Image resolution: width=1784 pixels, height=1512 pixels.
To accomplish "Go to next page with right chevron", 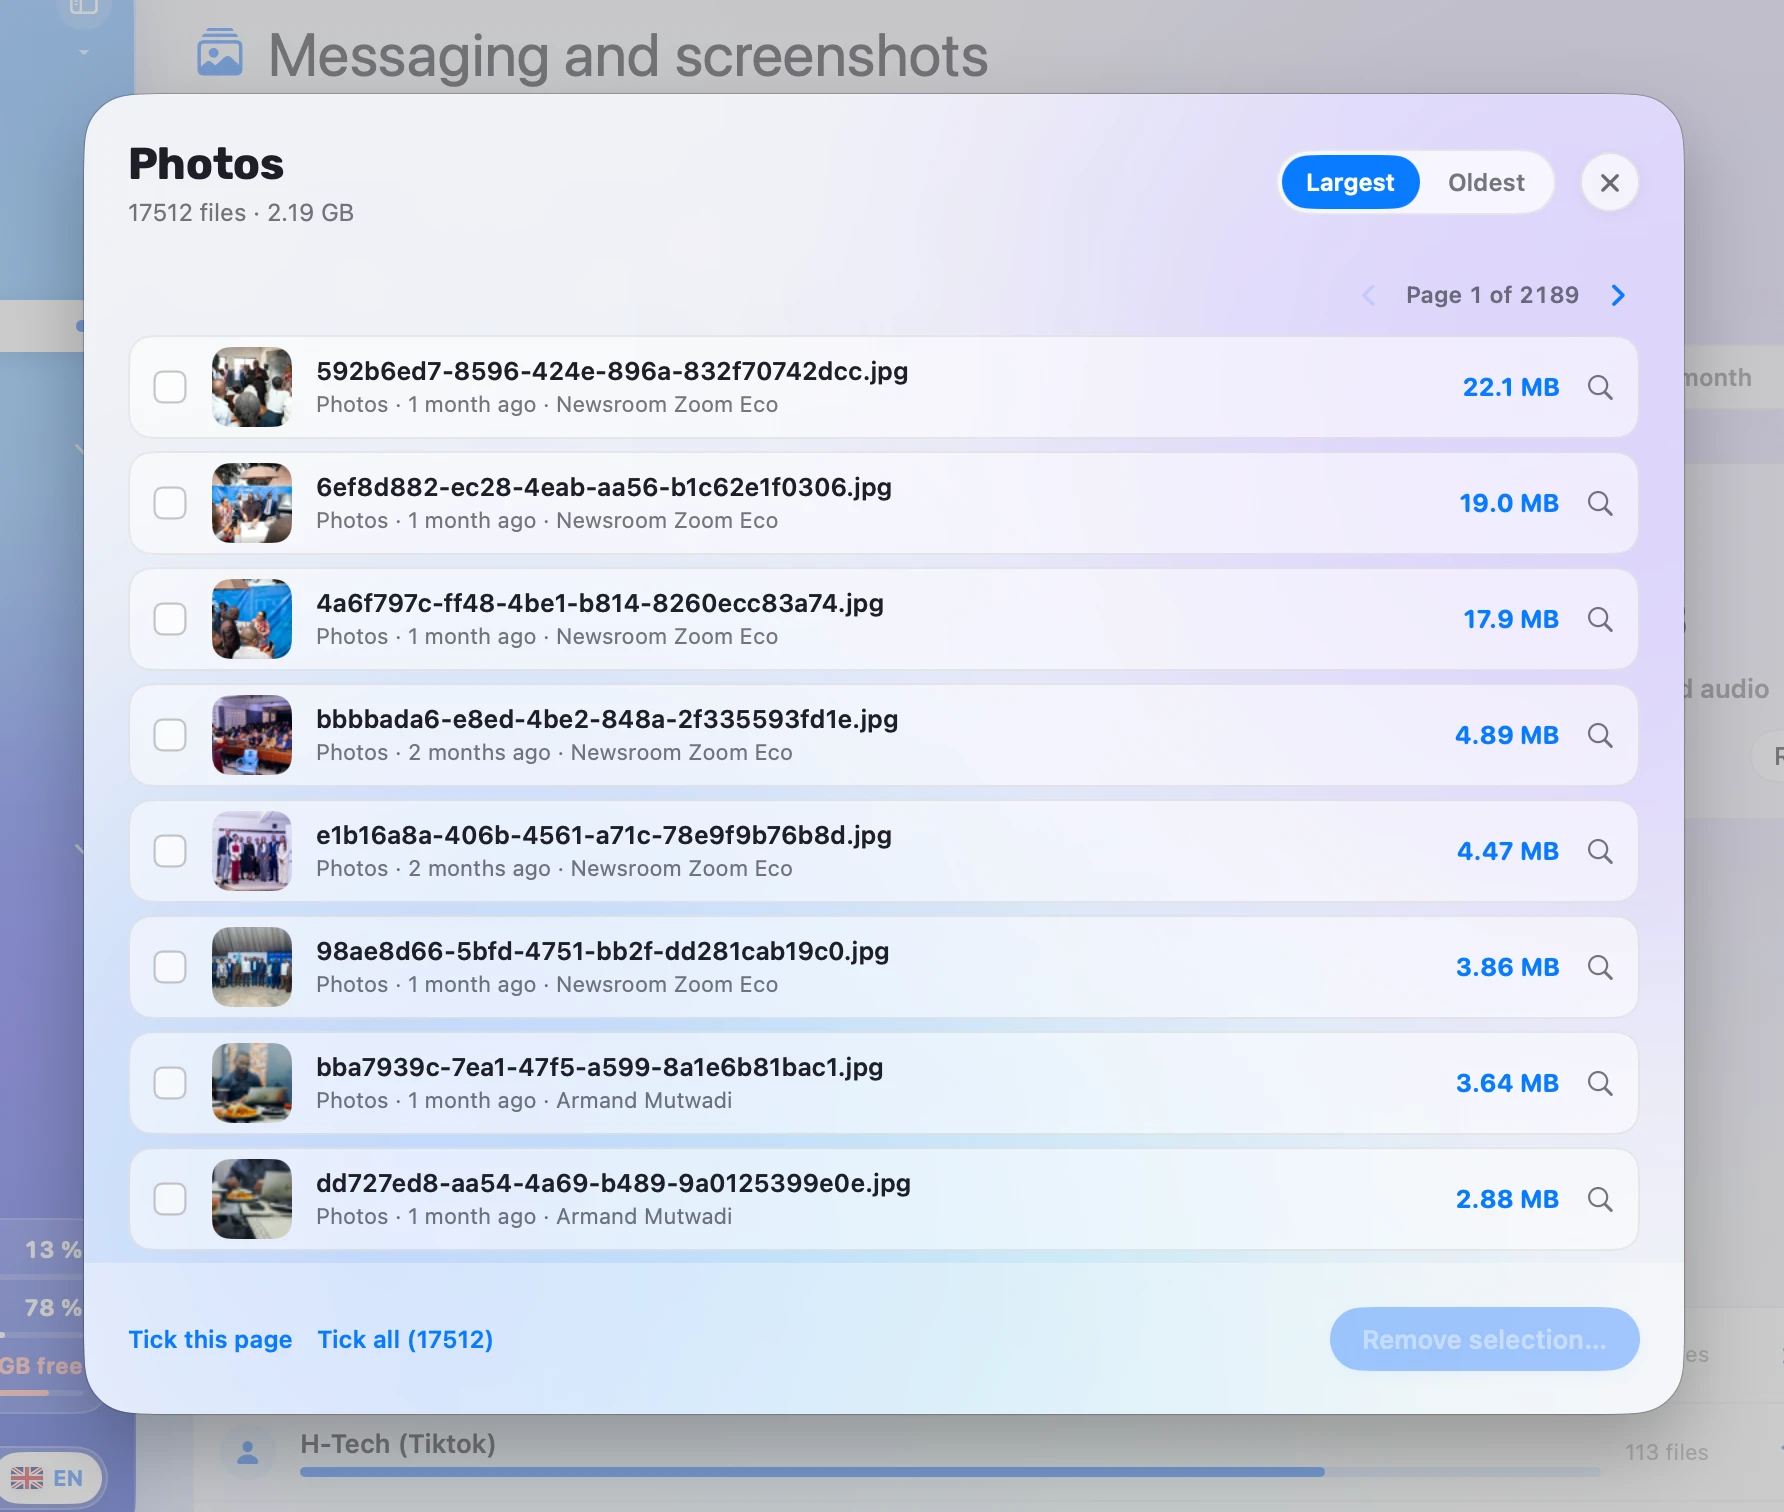I will tap(1618, 295).
